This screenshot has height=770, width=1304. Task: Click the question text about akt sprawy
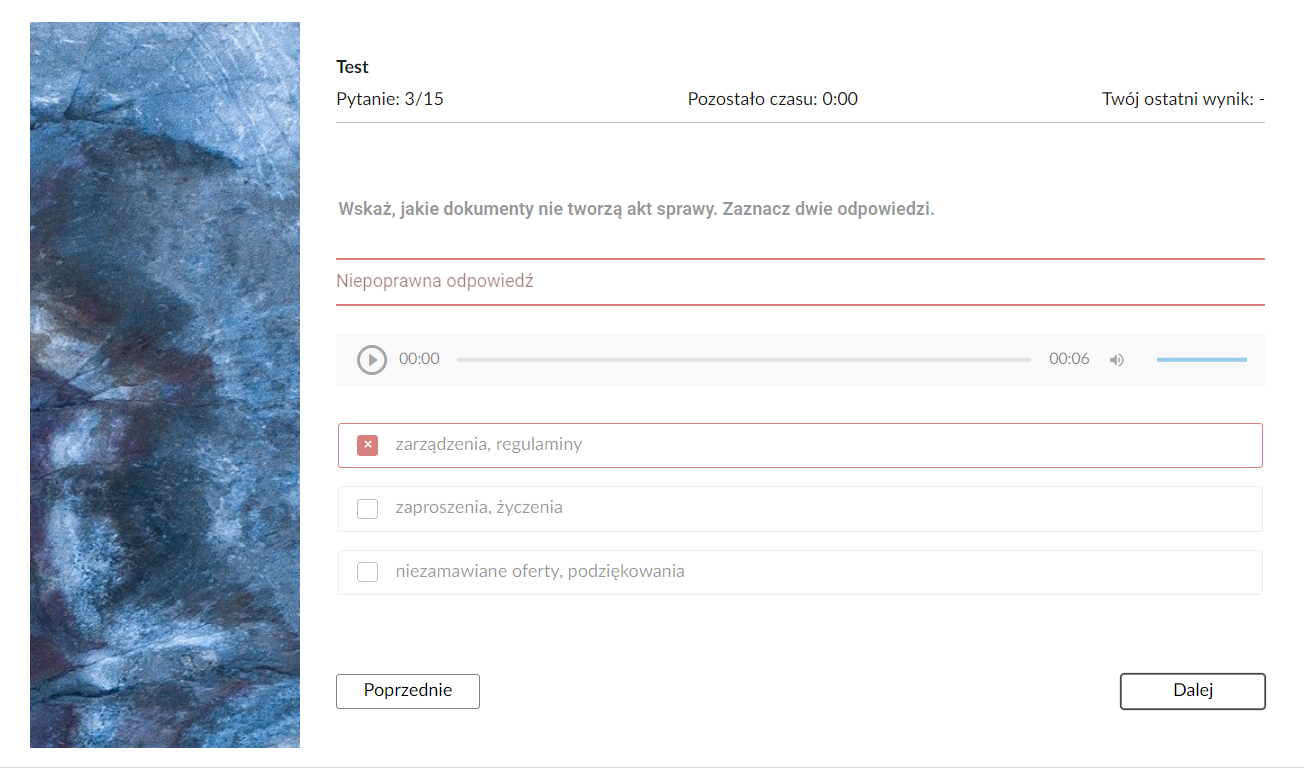pos(636,210)
